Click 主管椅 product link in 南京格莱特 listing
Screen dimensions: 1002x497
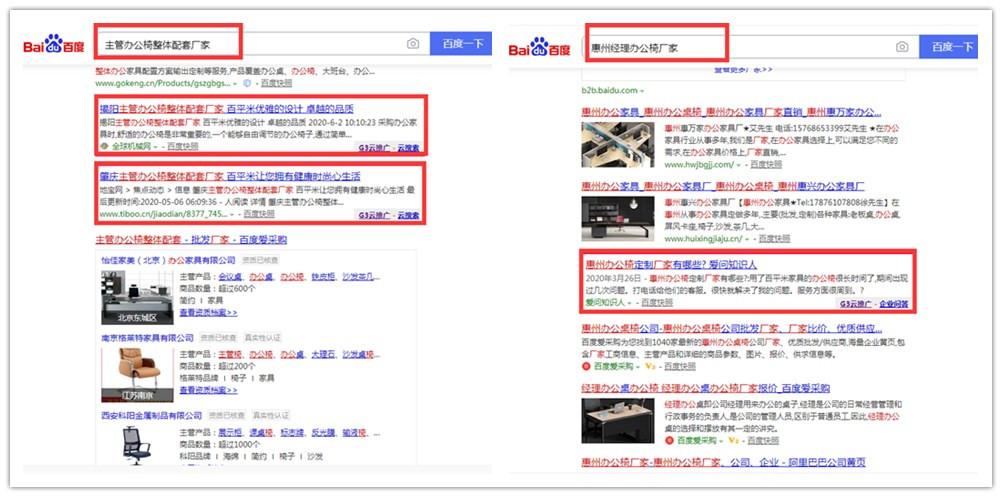pos(229,354)
